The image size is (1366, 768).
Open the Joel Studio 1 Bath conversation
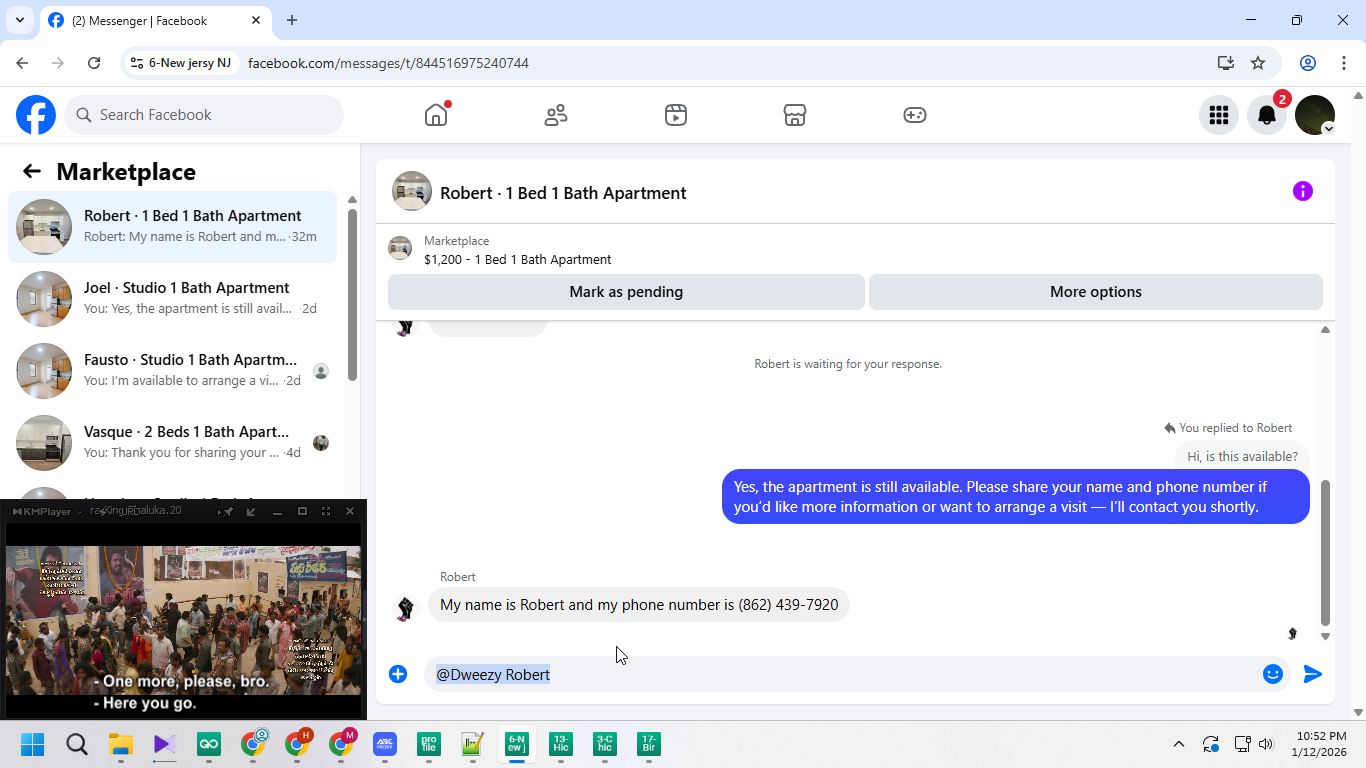pyautogui.click(x=173, y=299)
